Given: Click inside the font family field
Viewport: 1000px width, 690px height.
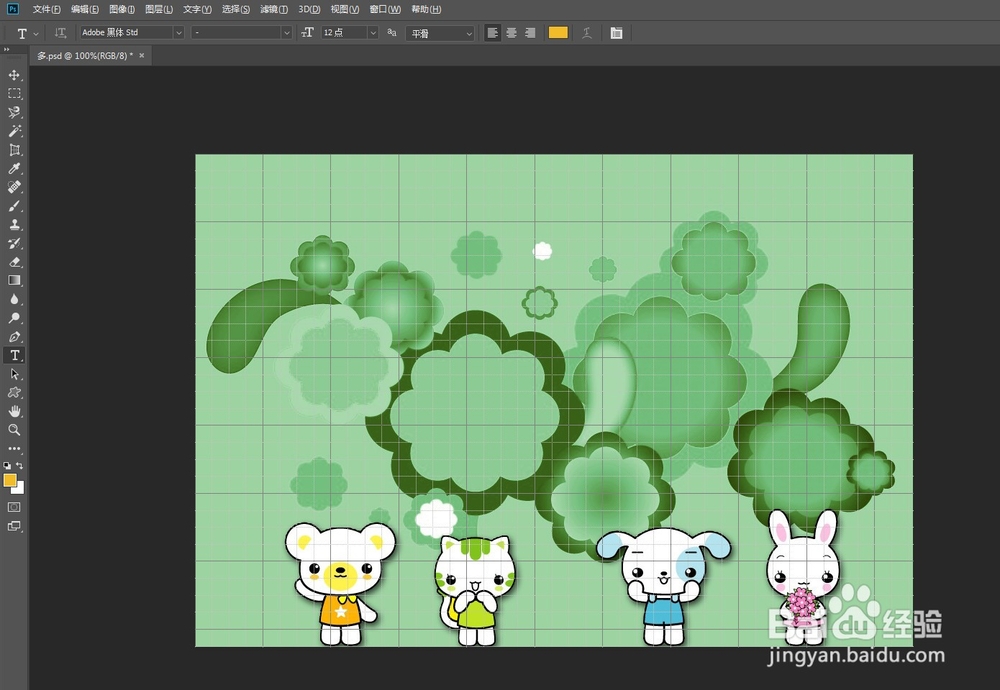Looking at the screenshot, I should pos(126,33).
